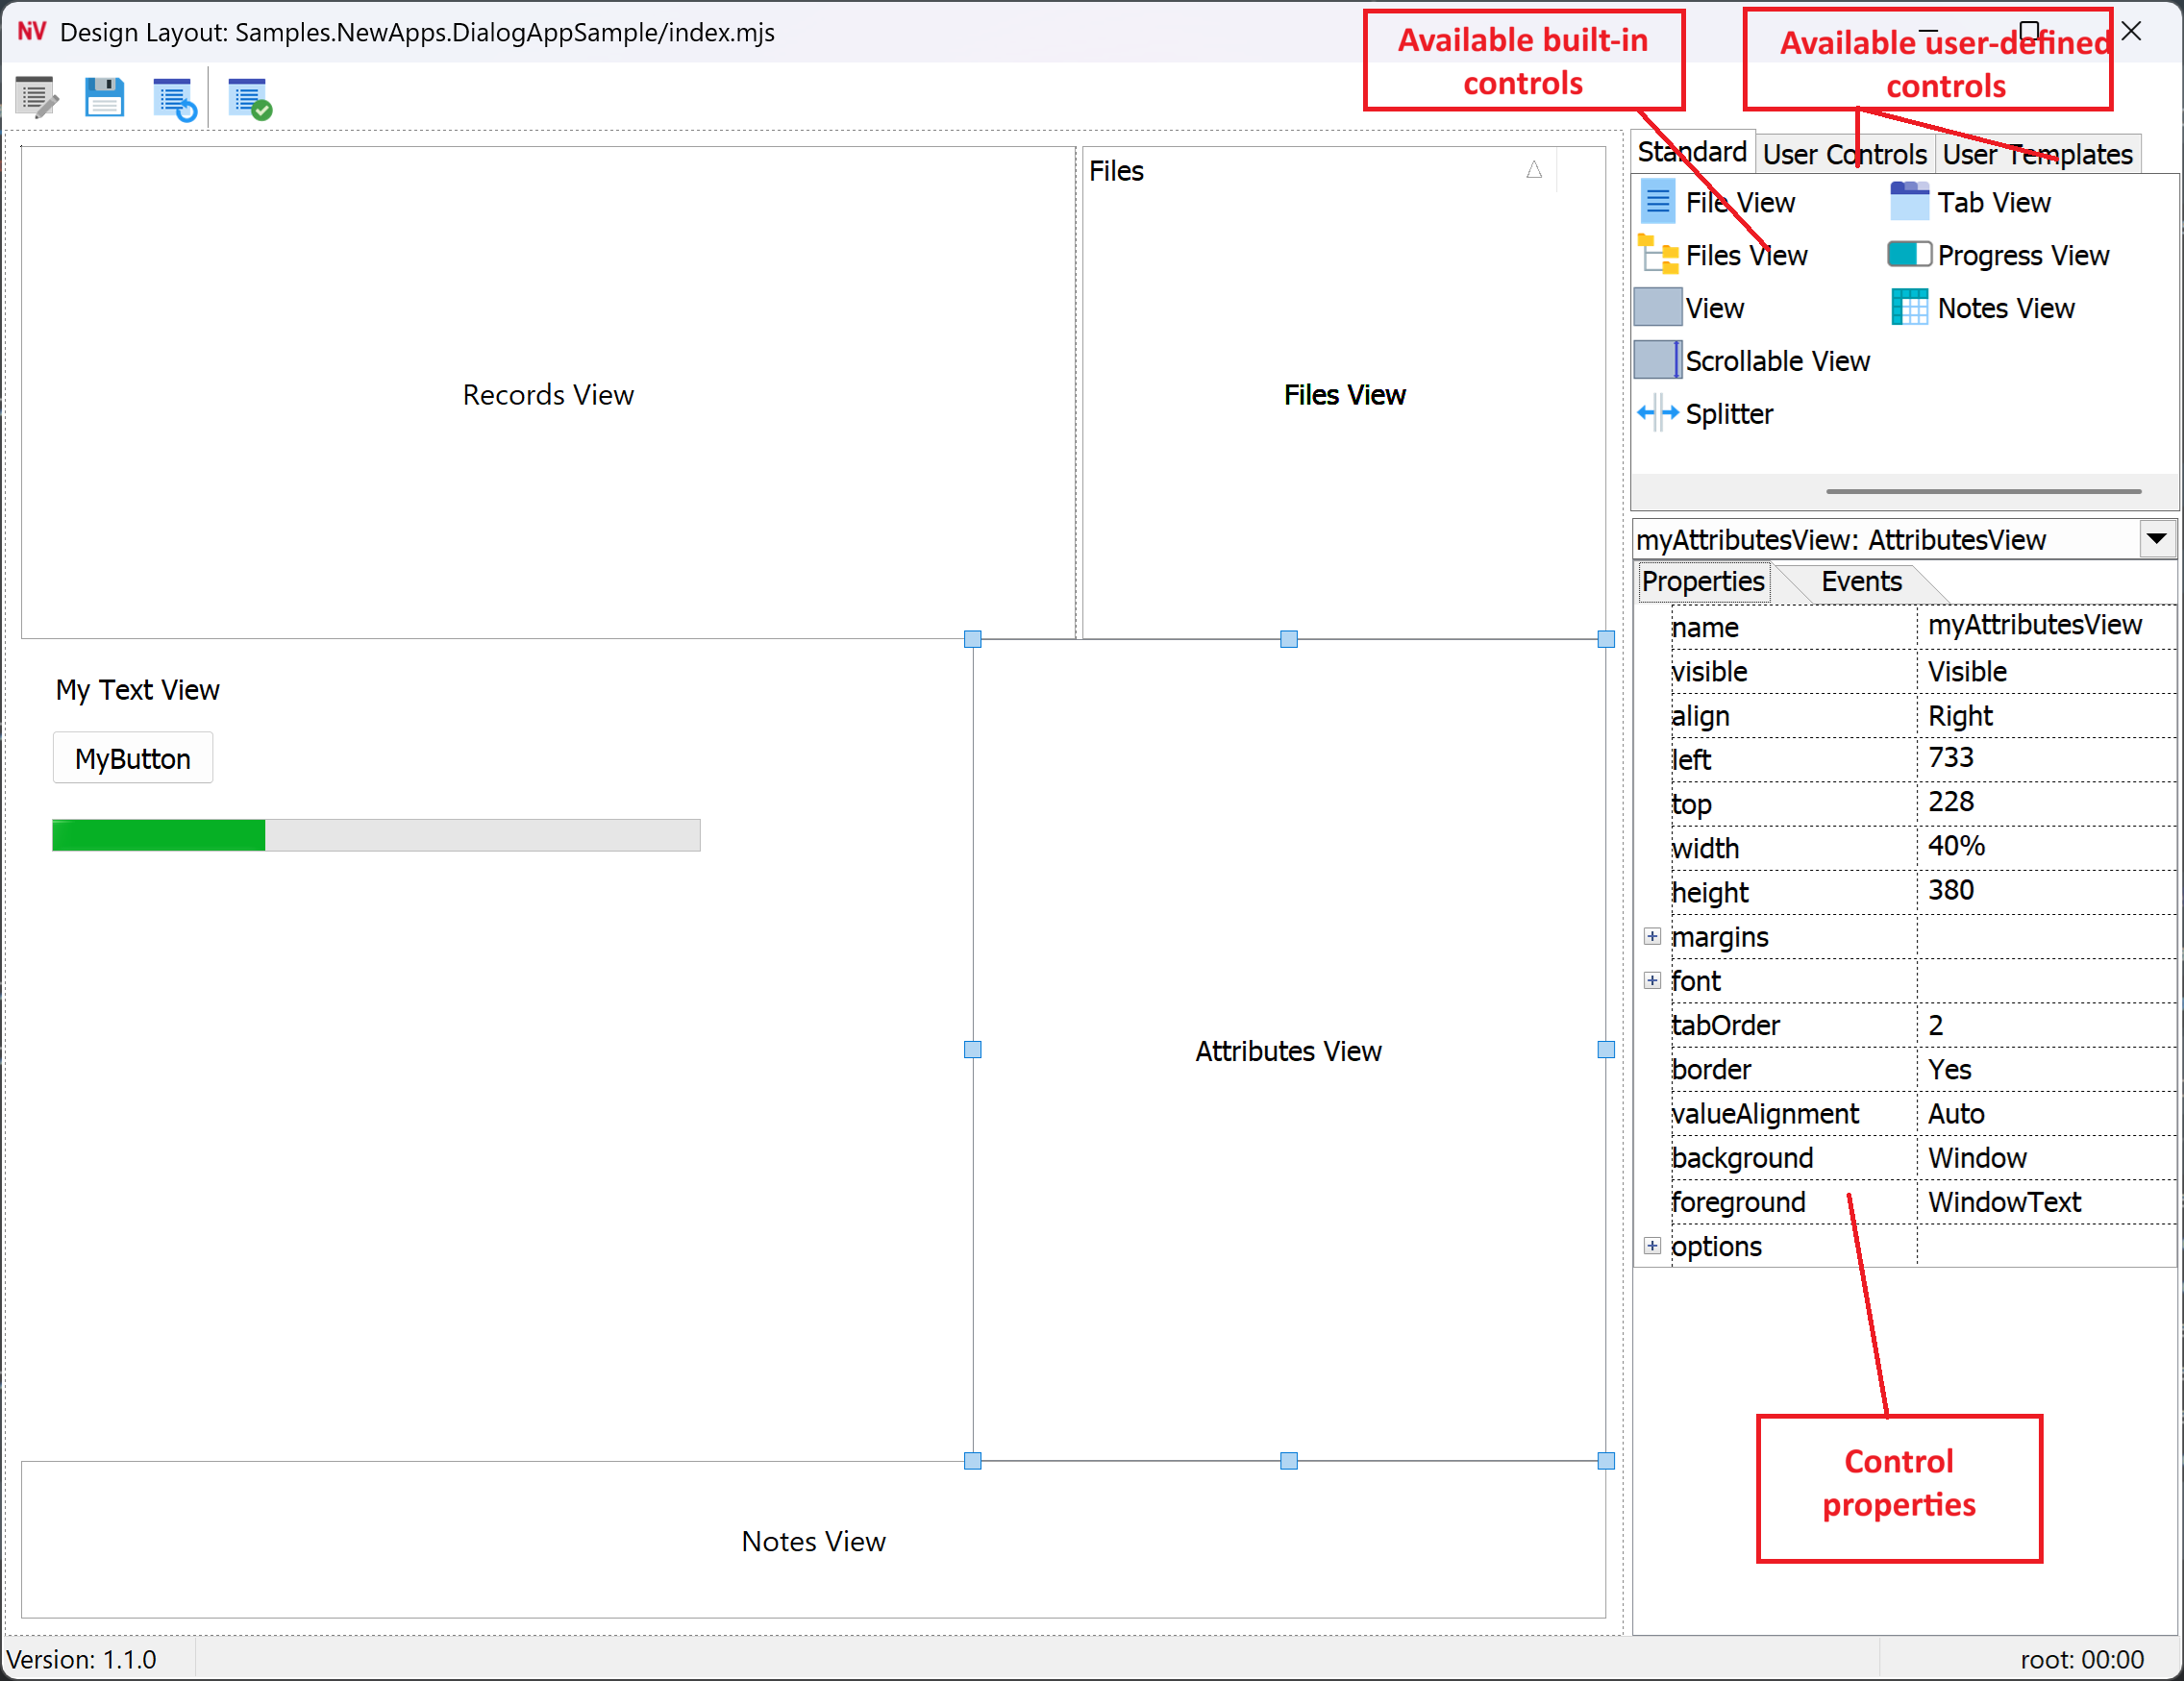Open the Events tab
The image size is (2184, 1681).
(1860, 581)
